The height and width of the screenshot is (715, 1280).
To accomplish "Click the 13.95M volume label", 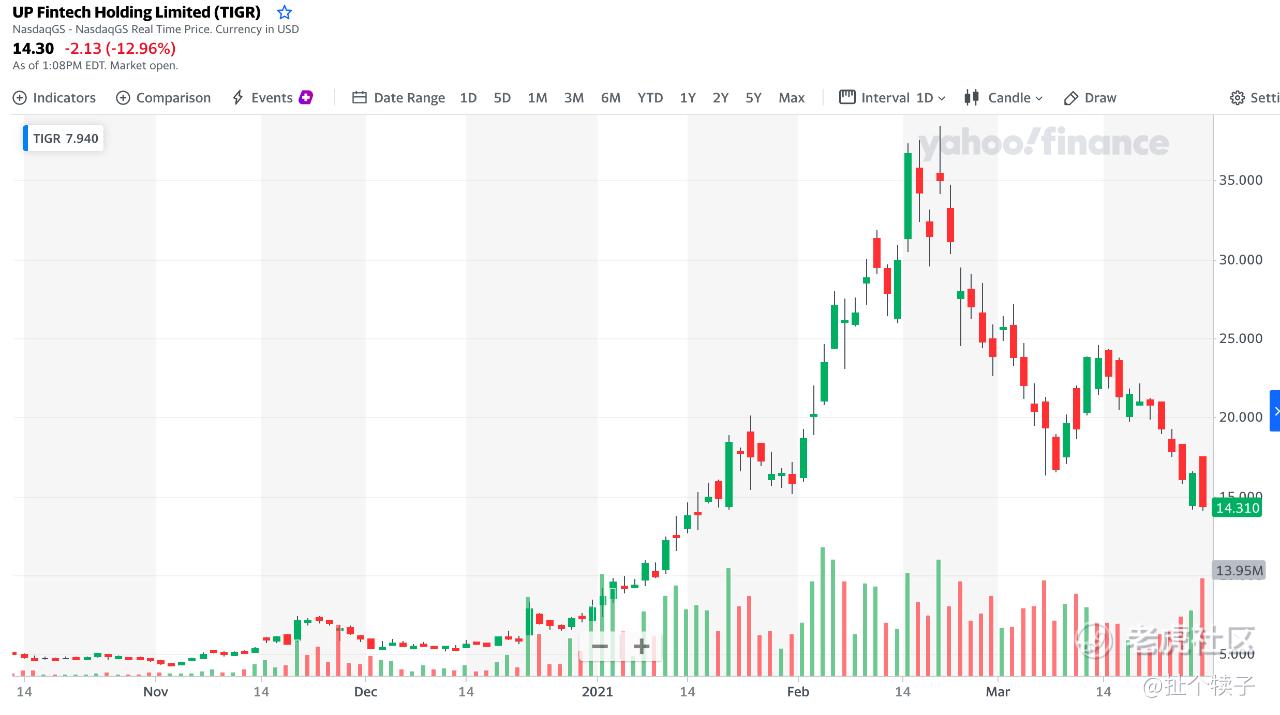I will click(1240, 571).
